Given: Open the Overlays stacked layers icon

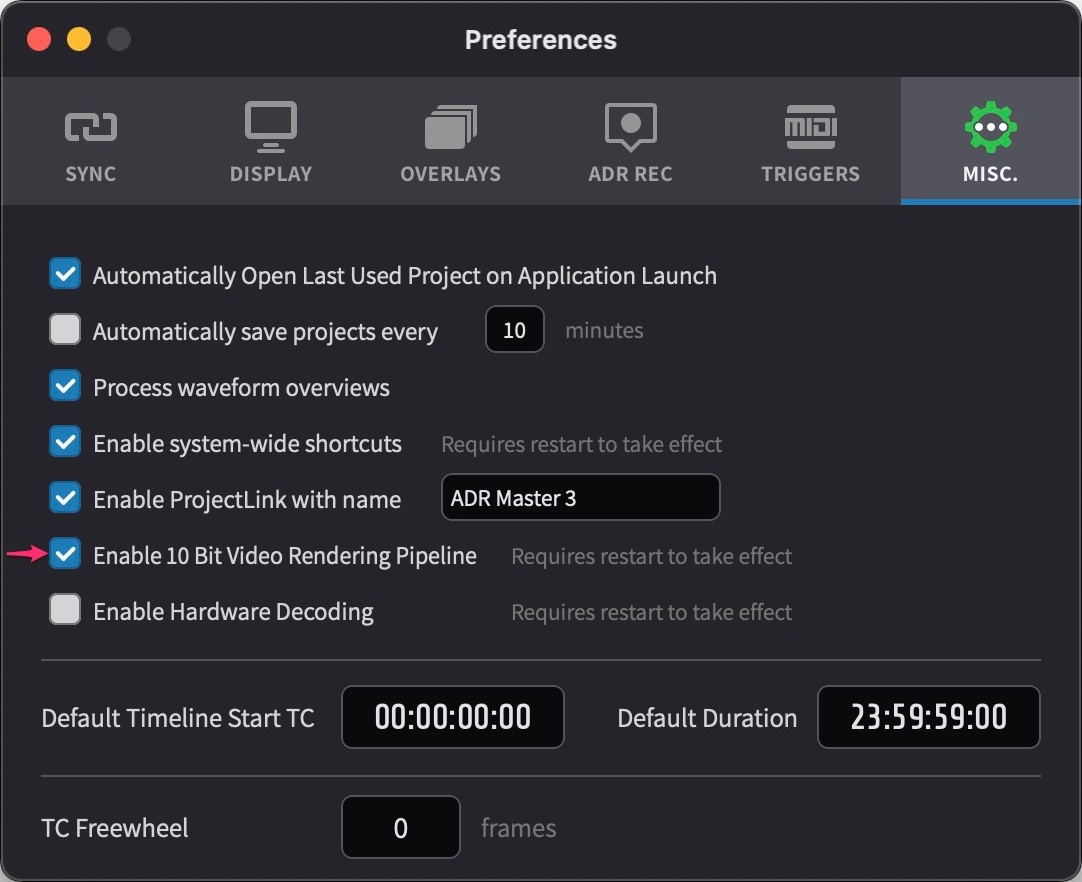Looking at the screenshot, I should coord(451,127).
